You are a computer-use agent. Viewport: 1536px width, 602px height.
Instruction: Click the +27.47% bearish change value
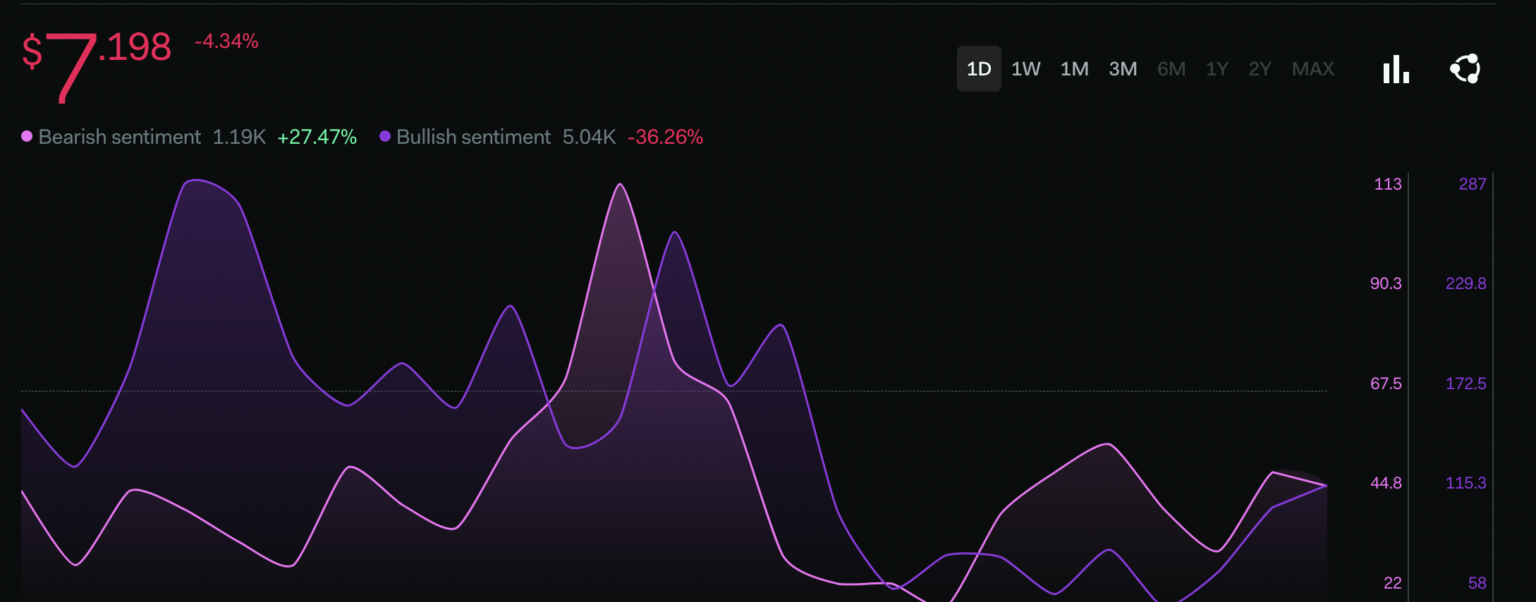point(317,137)
